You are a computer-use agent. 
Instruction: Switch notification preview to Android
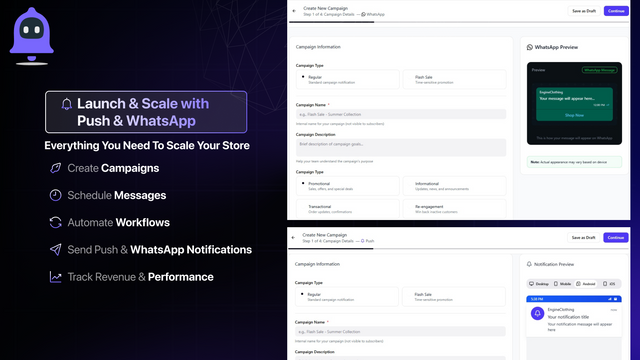pos(586,284)
